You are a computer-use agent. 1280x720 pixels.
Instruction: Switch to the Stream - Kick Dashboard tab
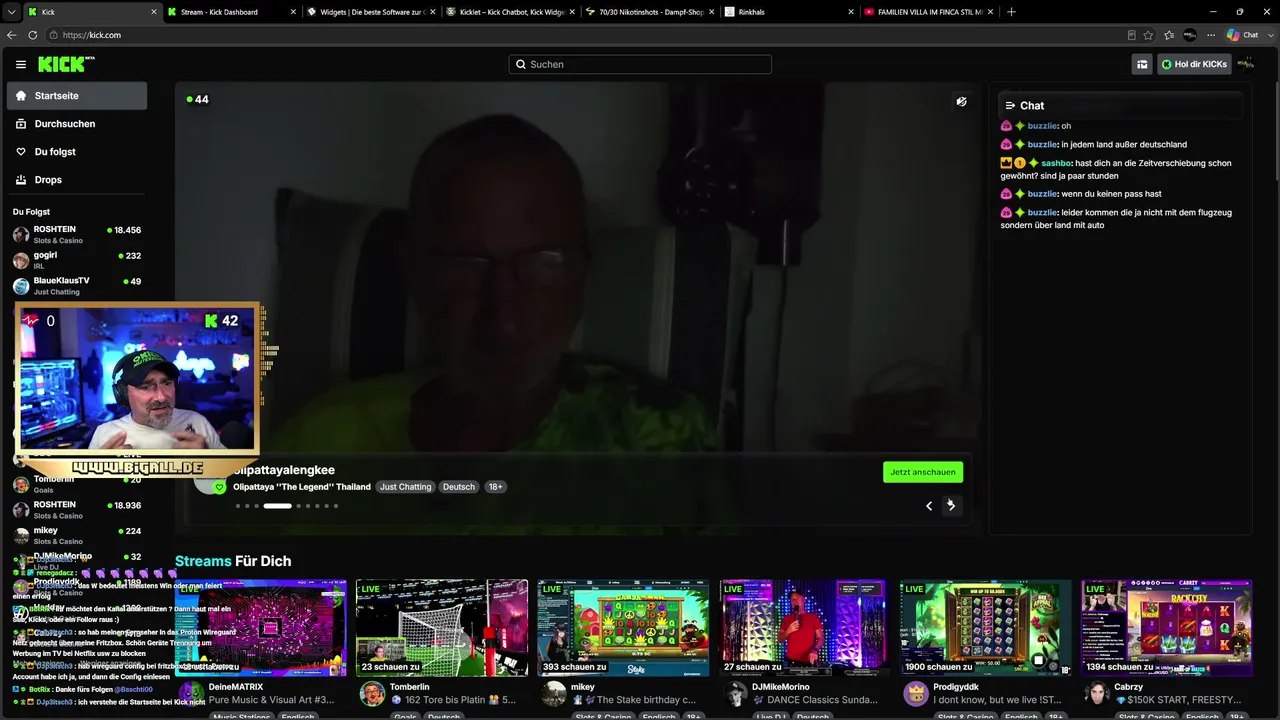pos(232,12)
